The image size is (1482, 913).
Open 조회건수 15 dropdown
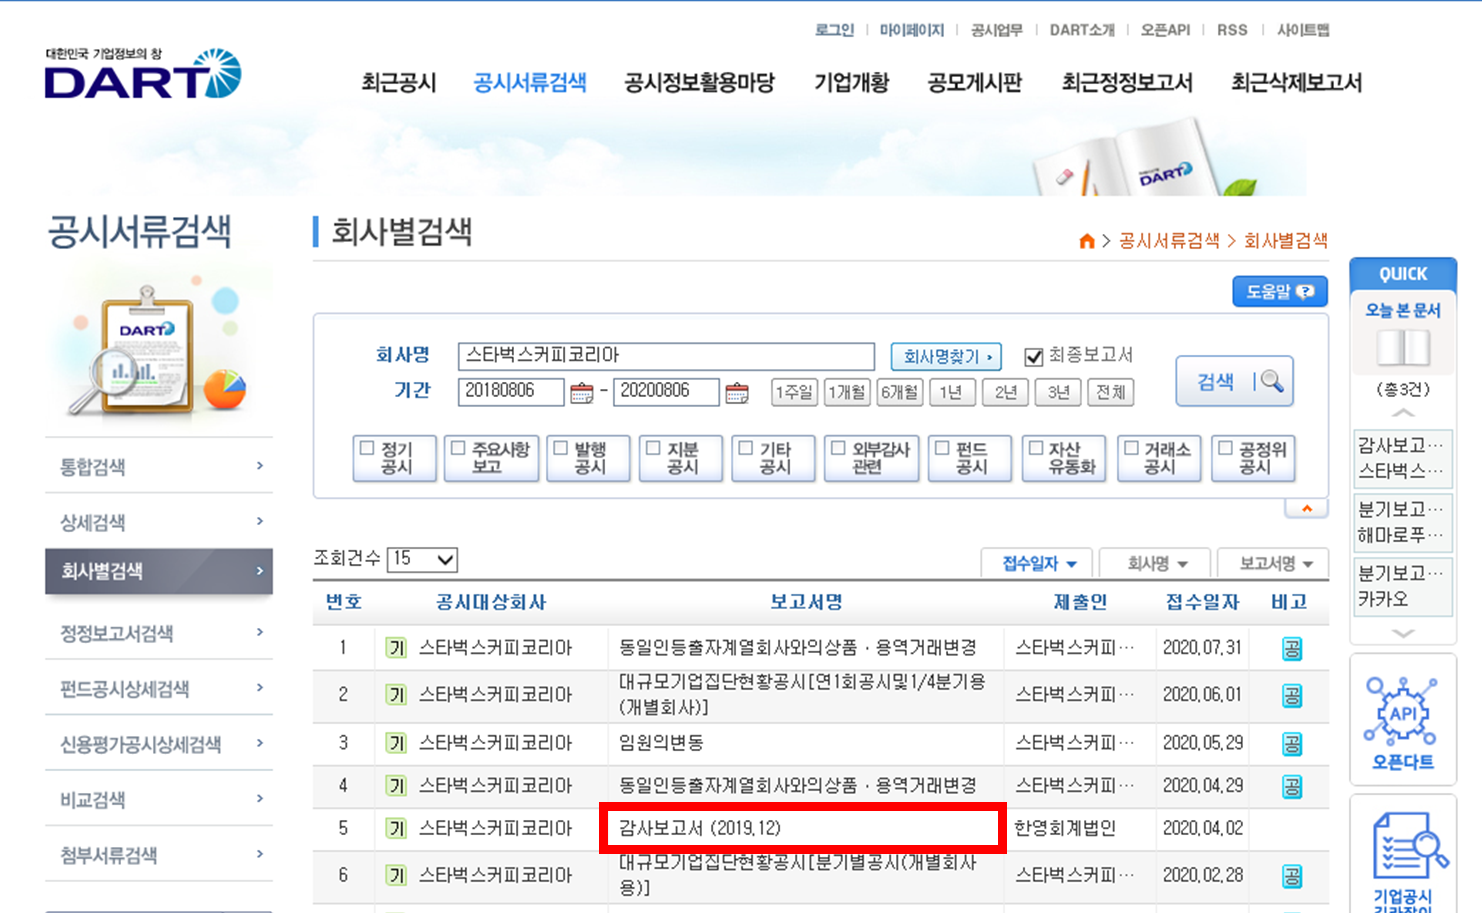pos(422,559)
